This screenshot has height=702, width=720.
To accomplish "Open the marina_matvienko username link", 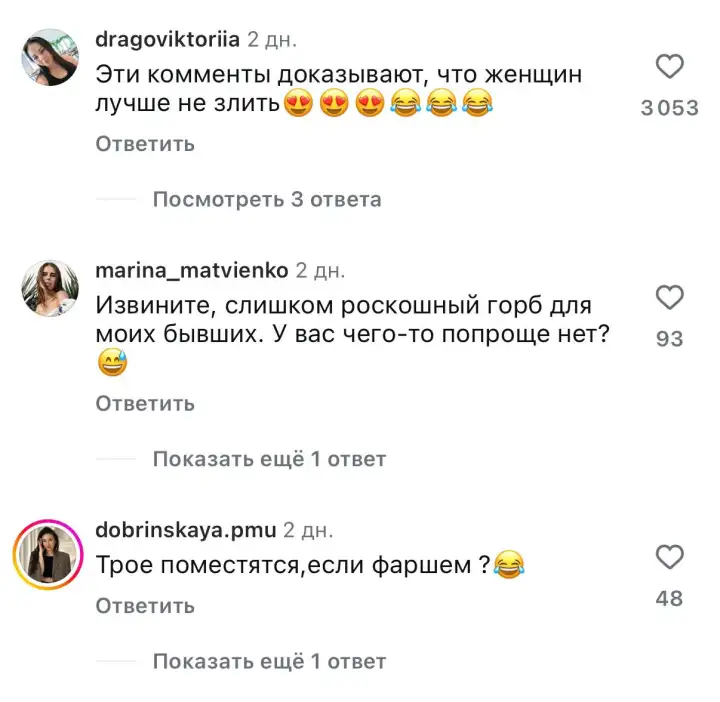I will (x=191, y=271).
